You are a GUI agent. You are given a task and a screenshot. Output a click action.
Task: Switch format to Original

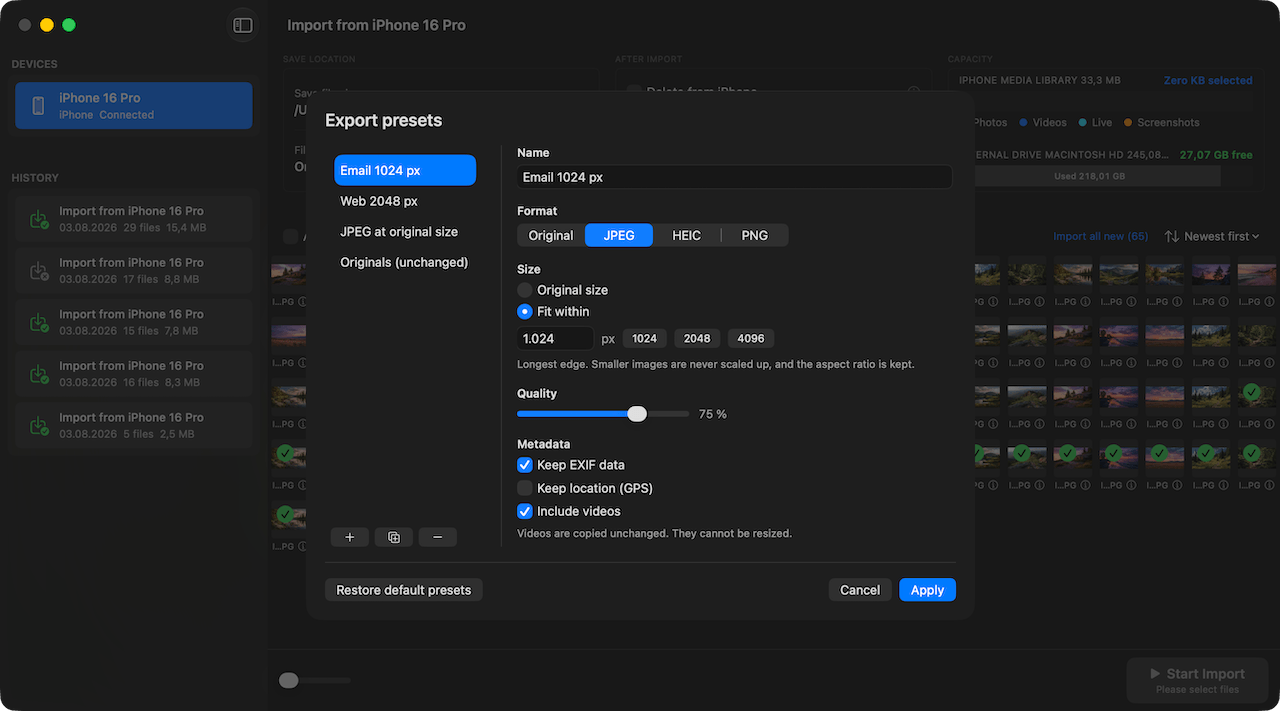tap(551, 235)
